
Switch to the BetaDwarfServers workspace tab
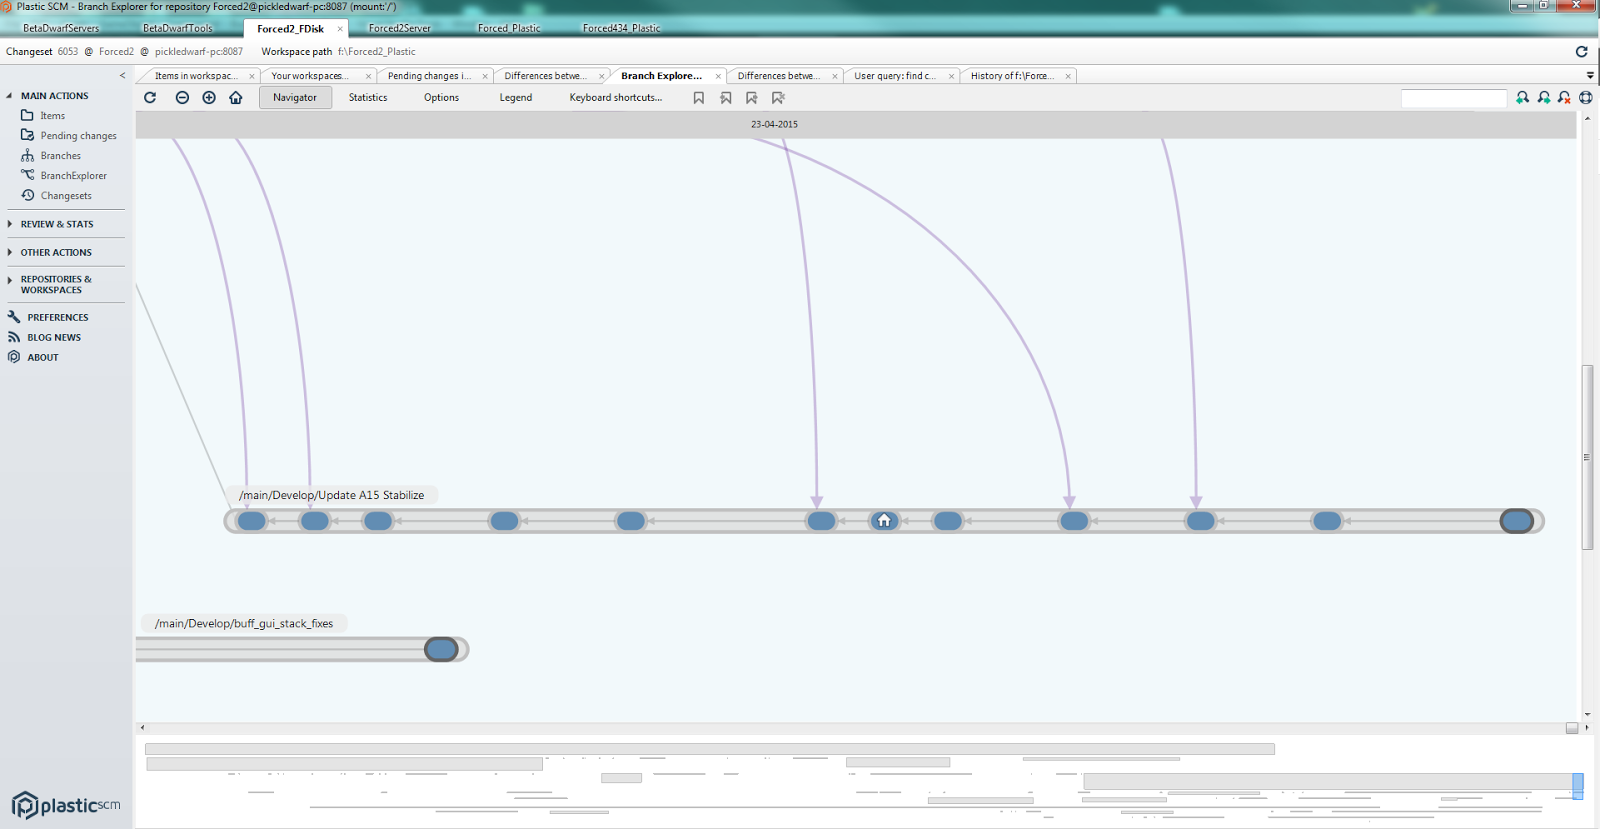click(x=61, y=28)
